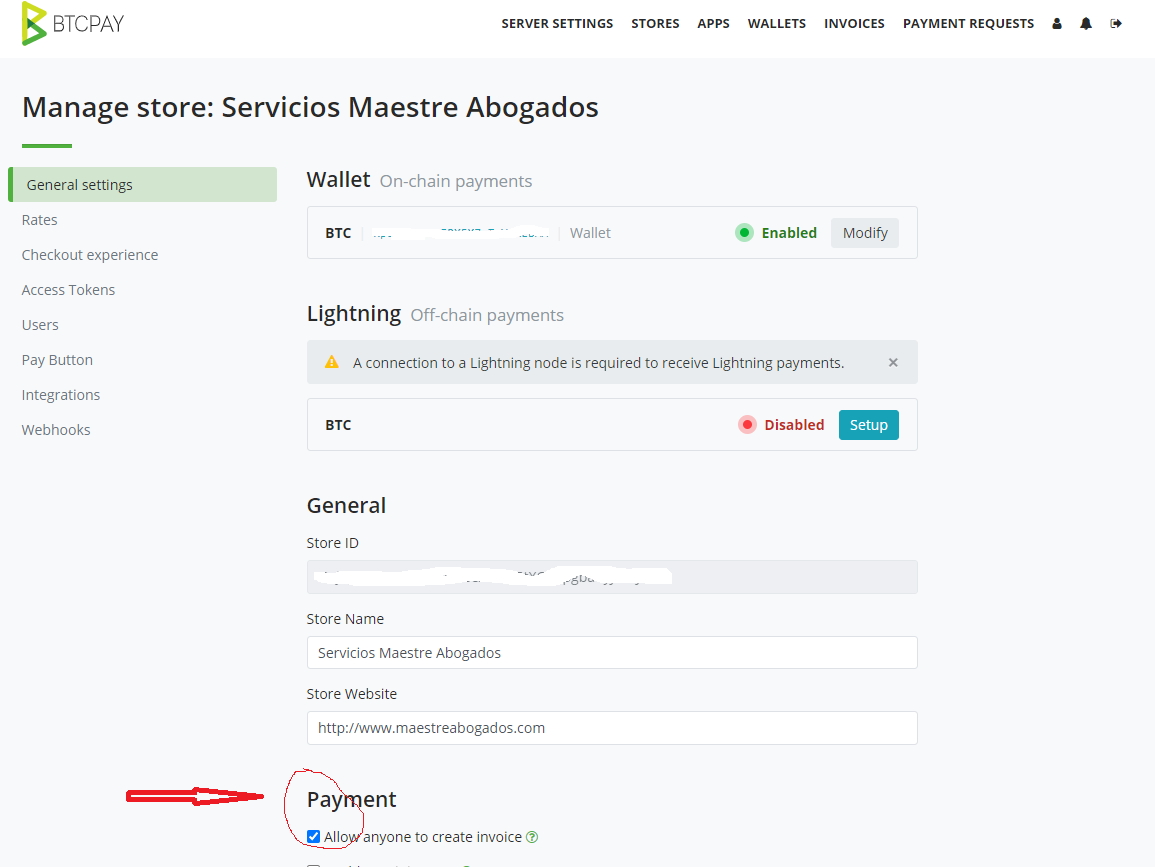Click the help icon beside Allow anyone to create invoice
1155x867 pixels.
click(x=532, y=837)
